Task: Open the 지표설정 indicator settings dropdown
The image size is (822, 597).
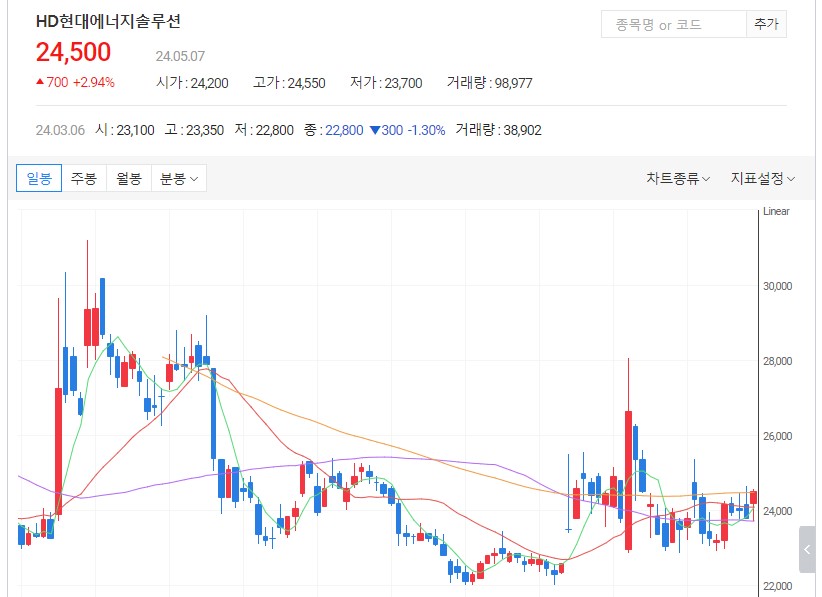Action: 761,178
